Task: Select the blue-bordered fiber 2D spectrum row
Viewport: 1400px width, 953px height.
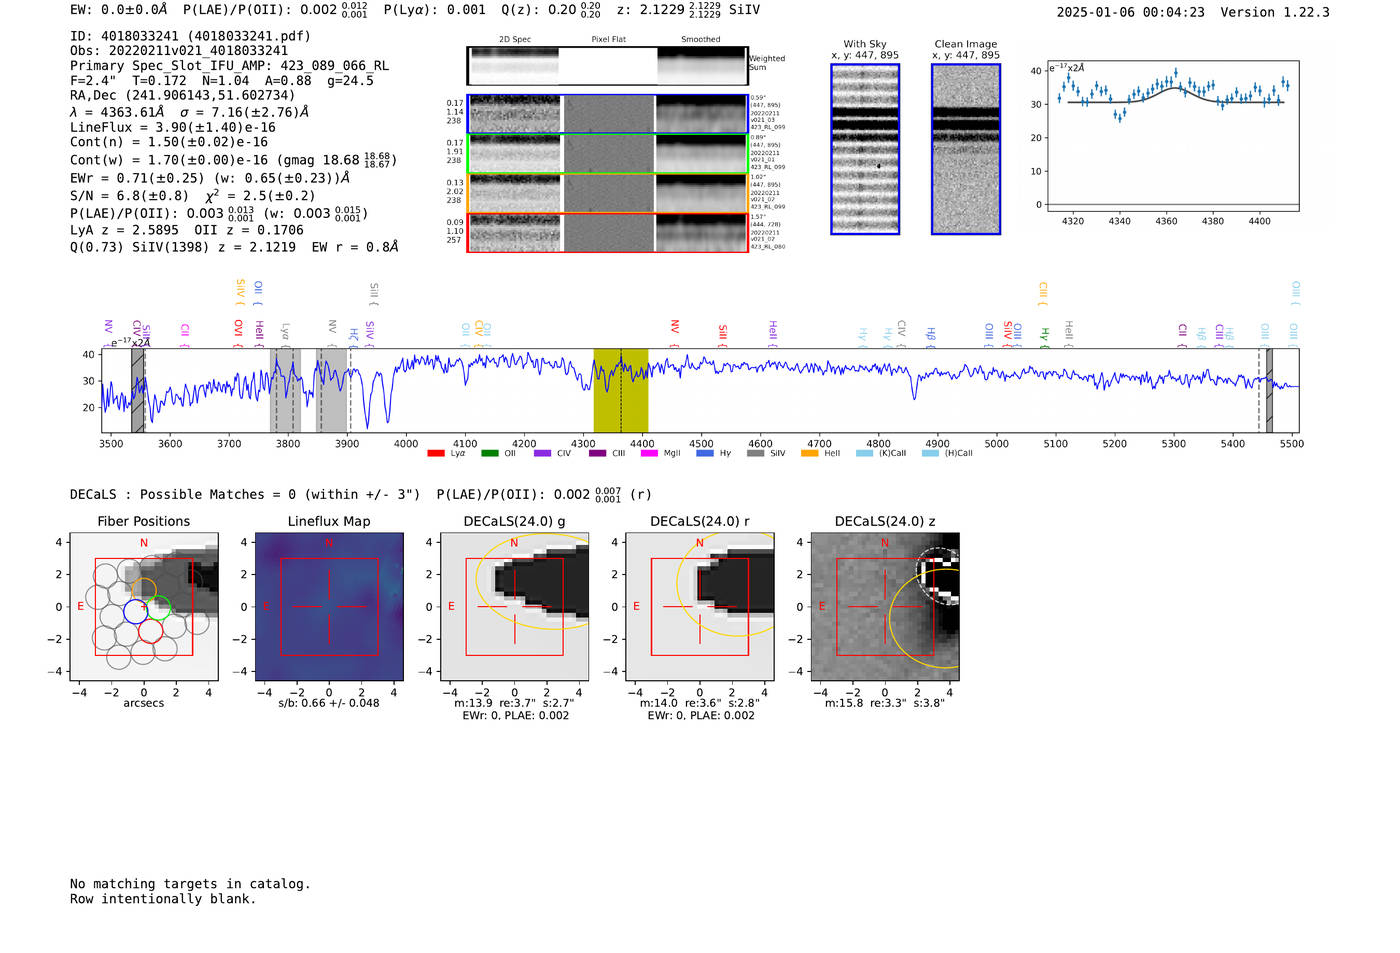Action: [607, 114]
